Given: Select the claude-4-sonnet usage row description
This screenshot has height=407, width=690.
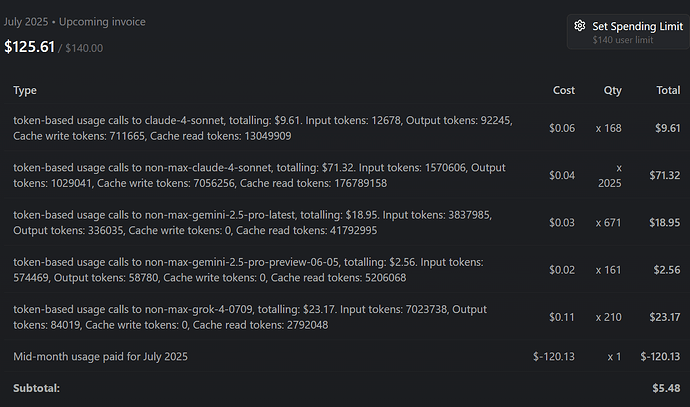Looking at the screenshot, I should pyautogui.click(x=263, y=128).
